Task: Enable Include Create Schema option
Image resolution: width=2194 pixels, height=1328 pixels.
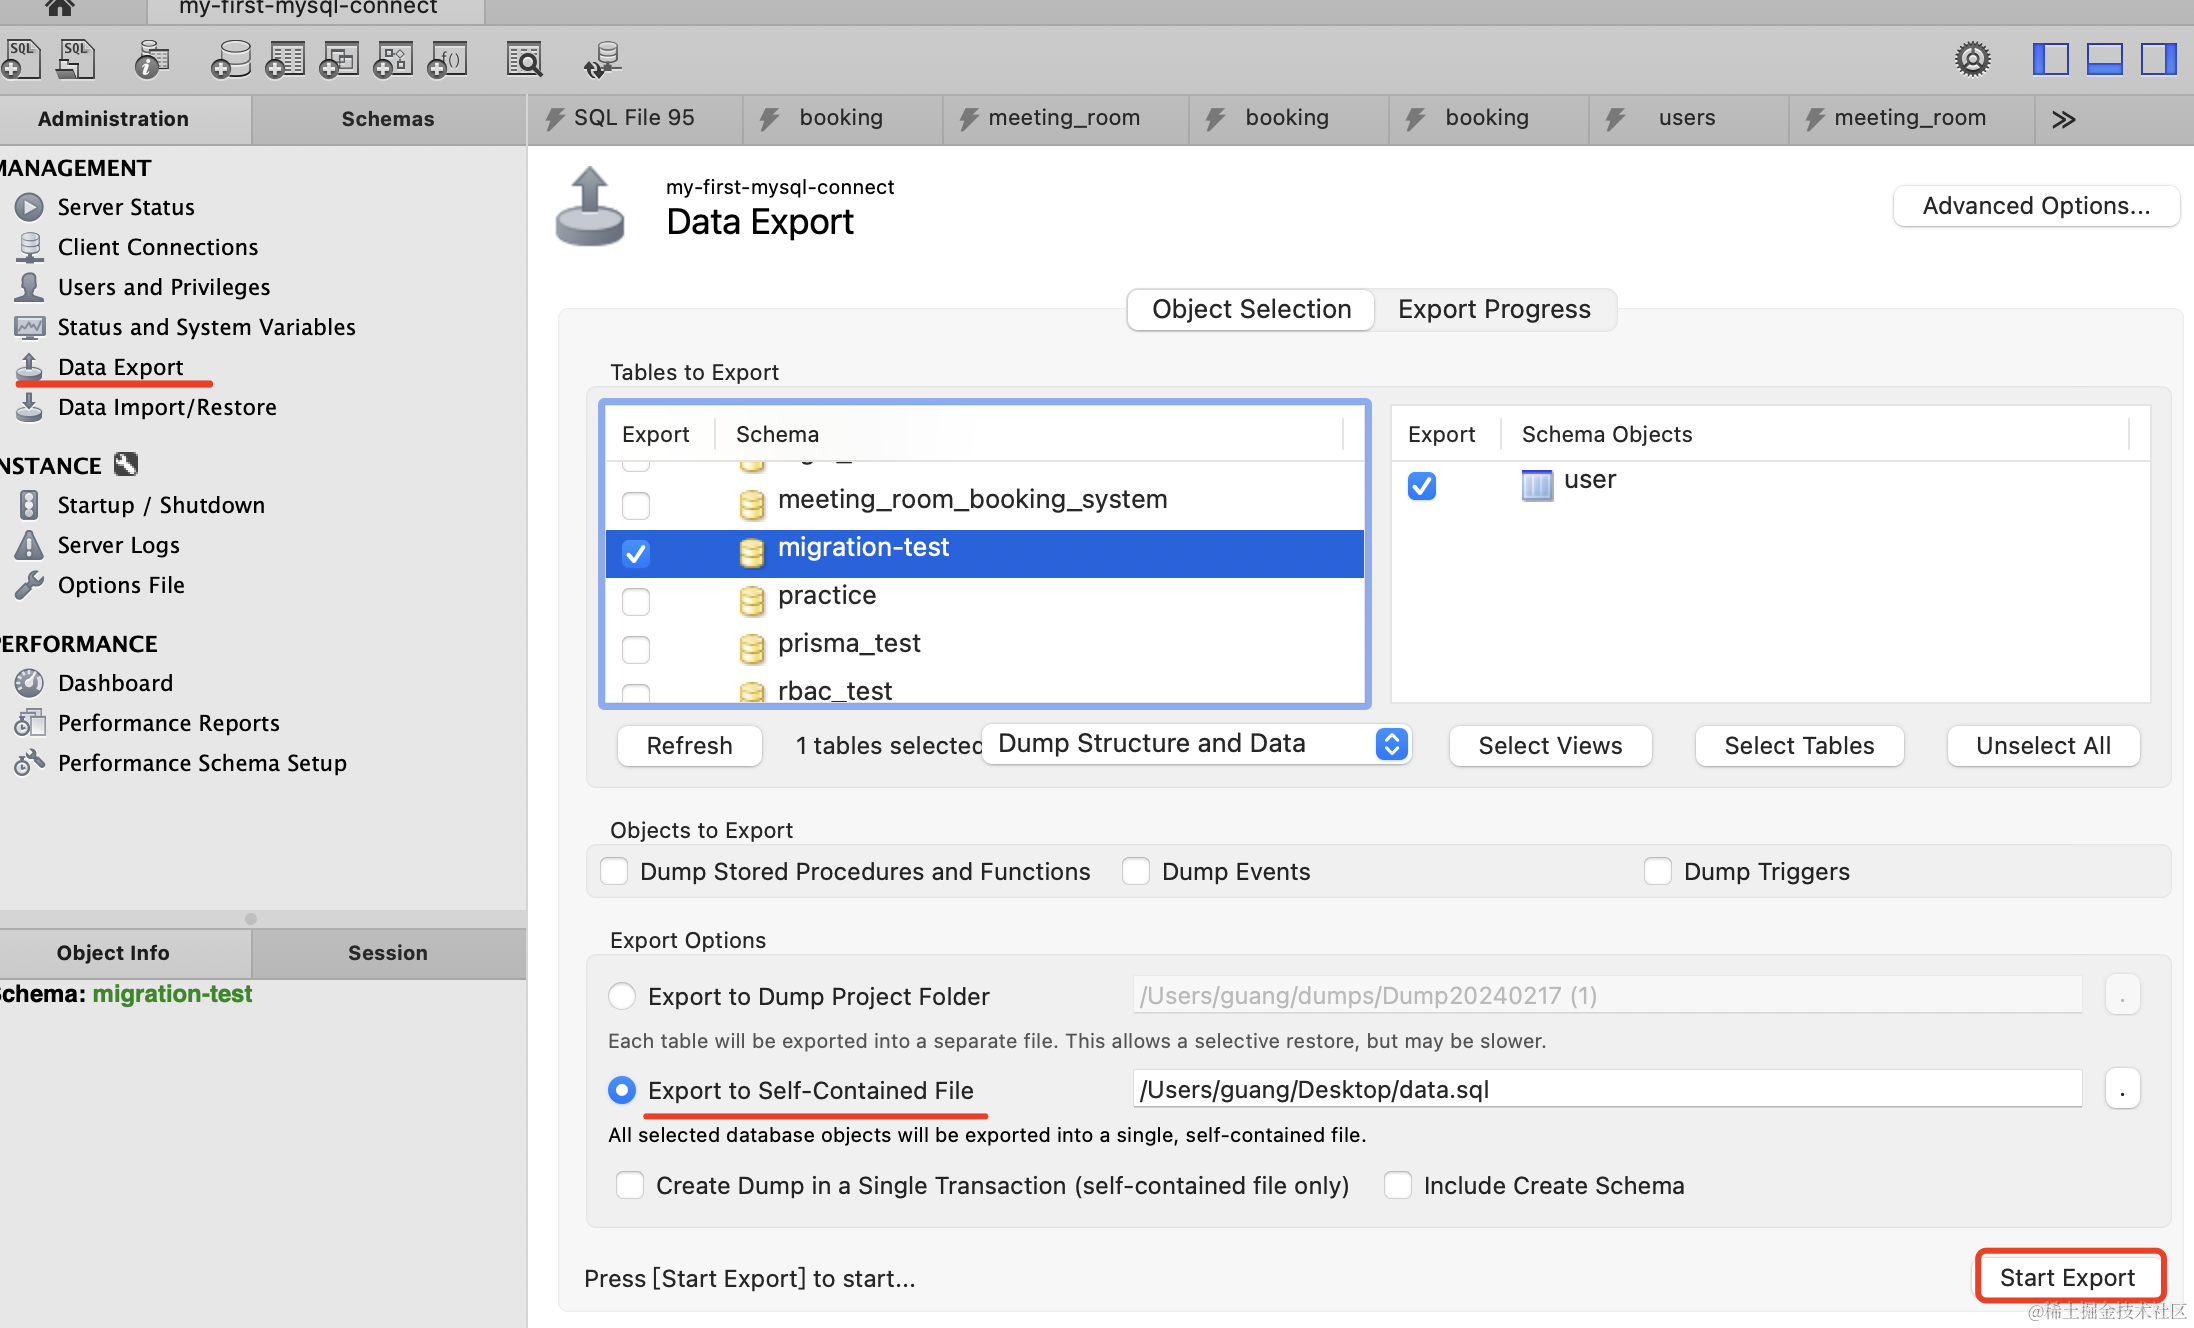Action: [1398, 1185]
